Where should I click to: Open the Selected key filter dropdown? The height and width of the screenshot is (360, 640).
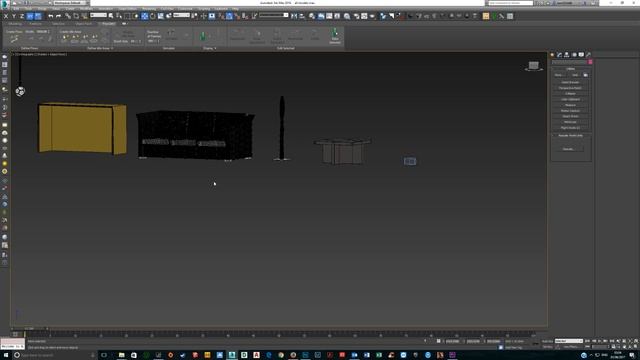point(569,341)
